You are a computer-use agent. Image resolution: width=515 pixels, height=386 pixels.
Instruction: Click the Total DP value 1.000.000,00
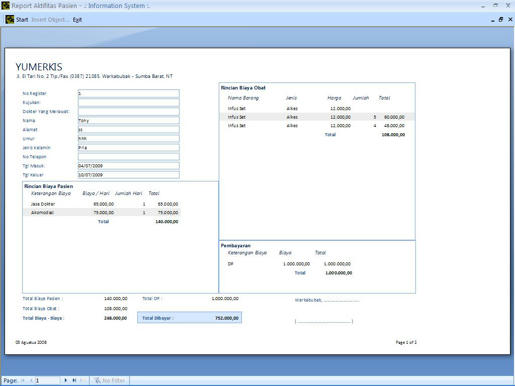(x=225, y=298)
